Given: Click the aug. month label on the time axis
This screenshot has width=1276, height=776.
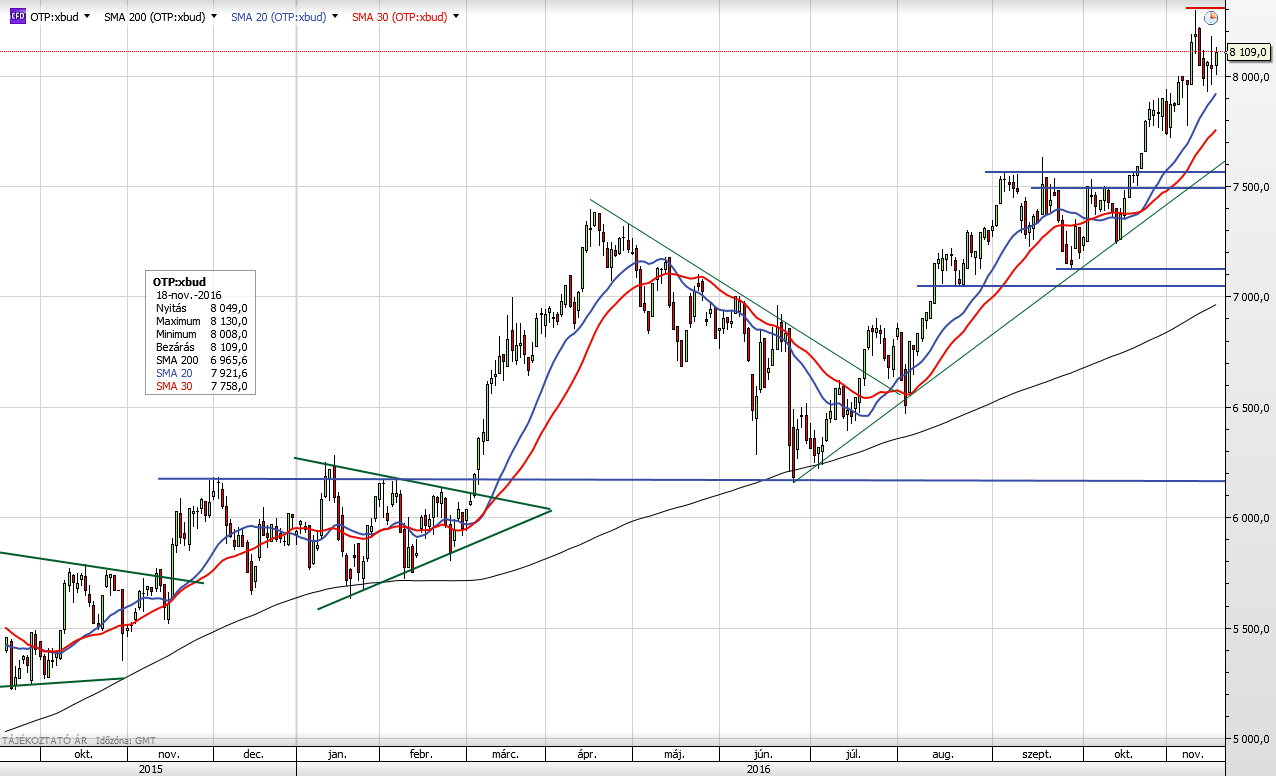Looking at the screenshot, I should click(x=943, y=754).
